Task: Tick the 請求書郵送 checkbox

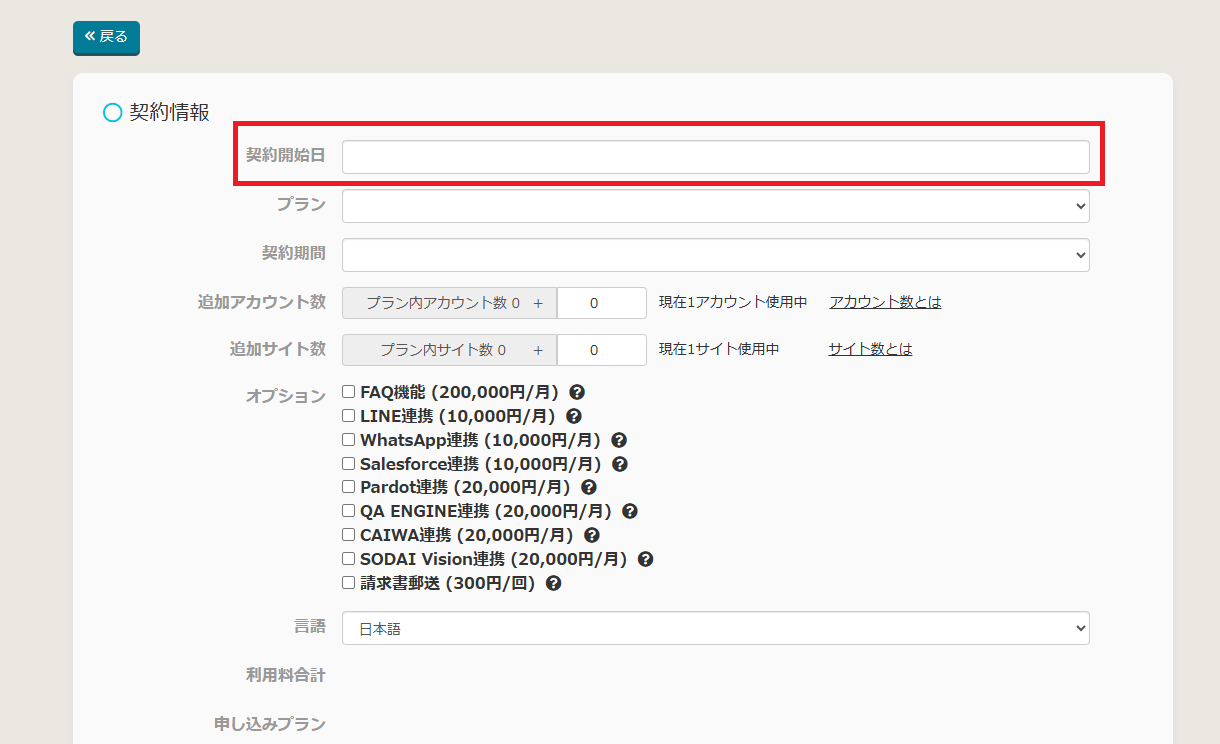Action: (x=349, y=582)
